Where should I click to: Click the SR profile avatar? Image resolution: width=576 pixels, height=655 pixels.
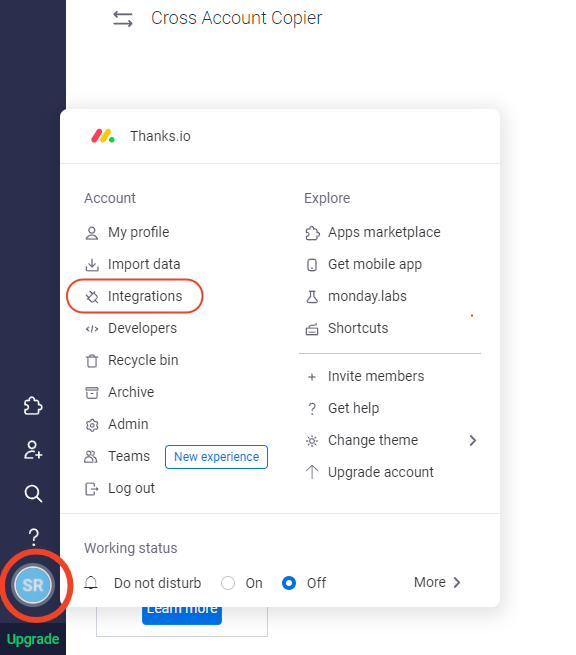click(x=33, y=585)
